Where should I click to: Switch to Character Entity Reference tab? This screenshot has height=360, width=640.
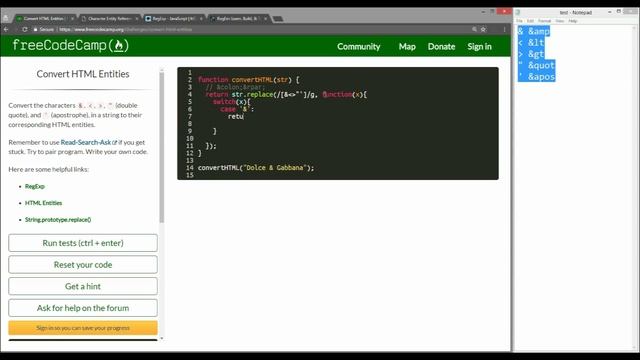pyautogui.click(x=109, y=19)
